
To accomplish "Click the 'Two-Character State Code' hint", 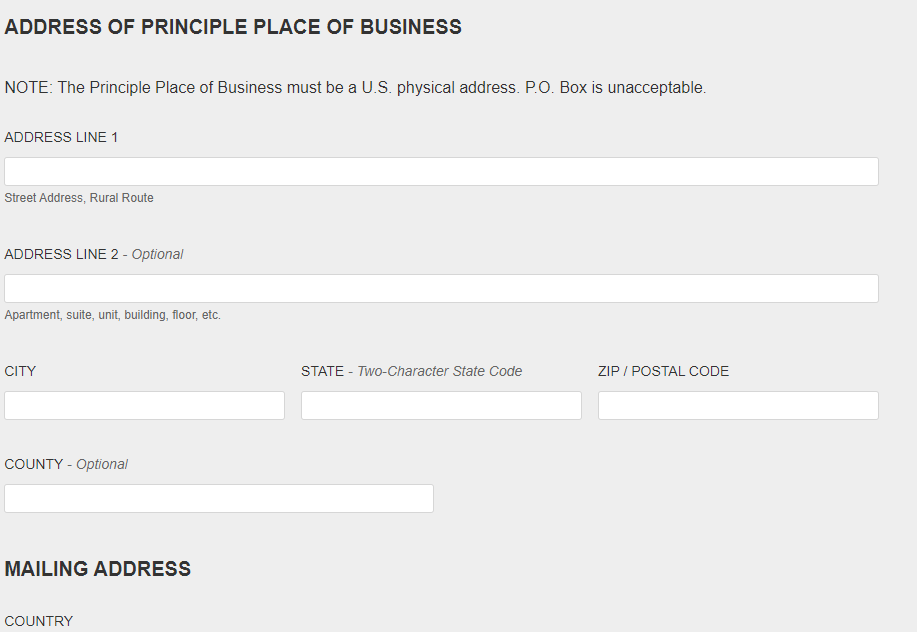I will [x=439, y=371].
